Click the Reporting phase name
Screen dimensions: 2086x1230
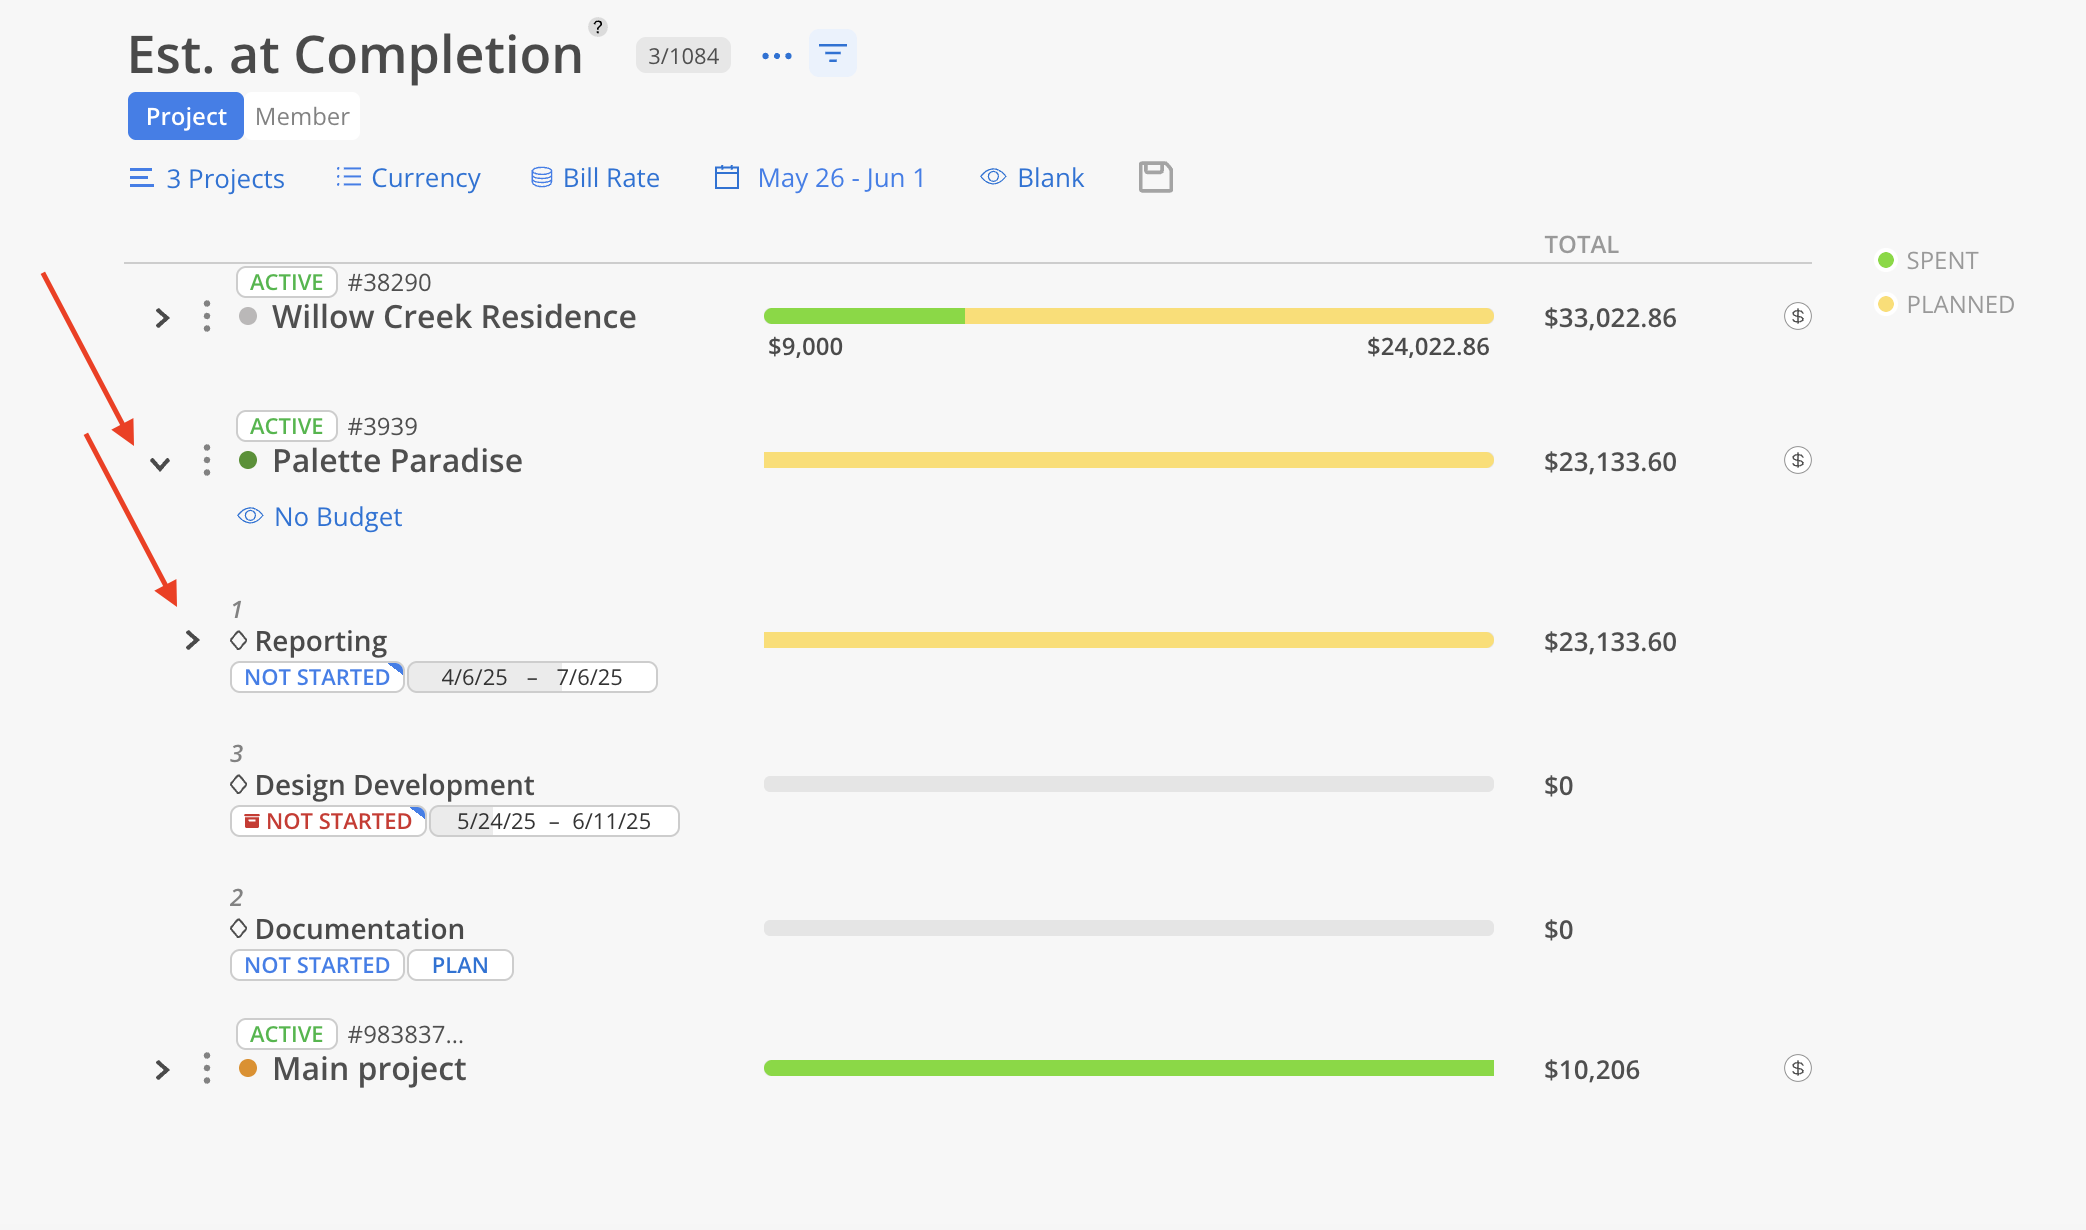(x=321, y=641)
